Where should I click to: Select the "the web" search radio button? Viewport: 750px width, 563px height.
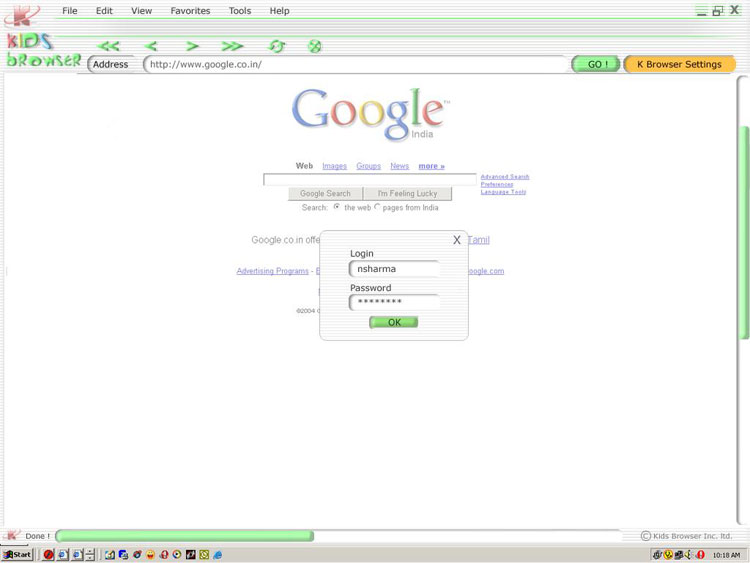[337, 207]
